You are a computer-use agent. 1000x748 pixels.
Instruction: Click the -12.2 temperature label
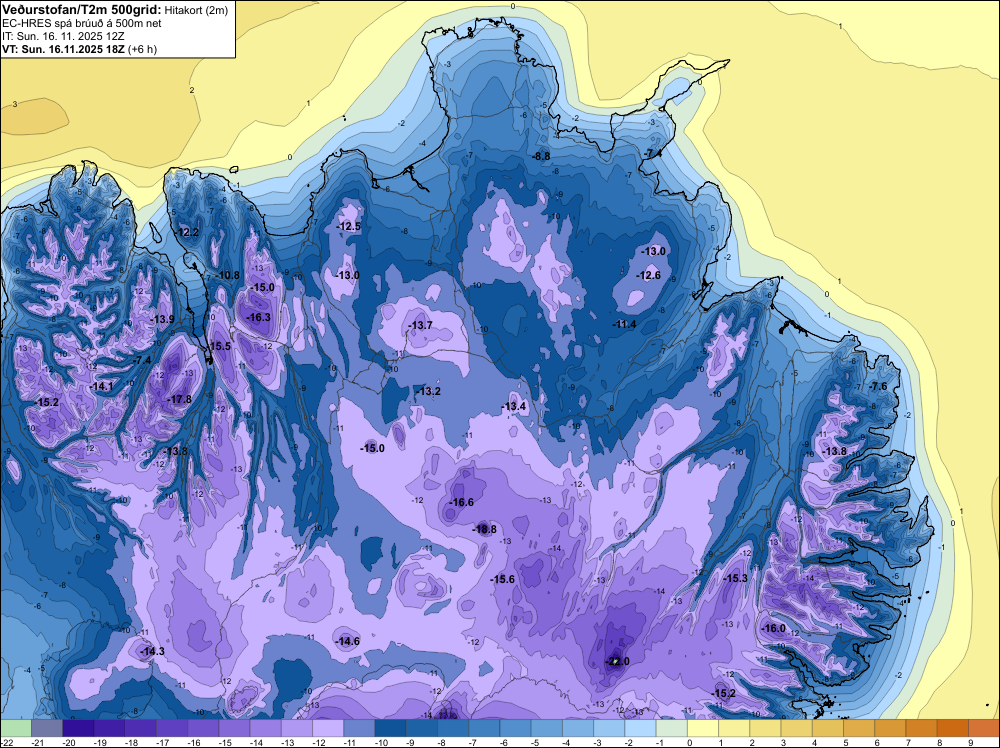(x=187, y=232)
